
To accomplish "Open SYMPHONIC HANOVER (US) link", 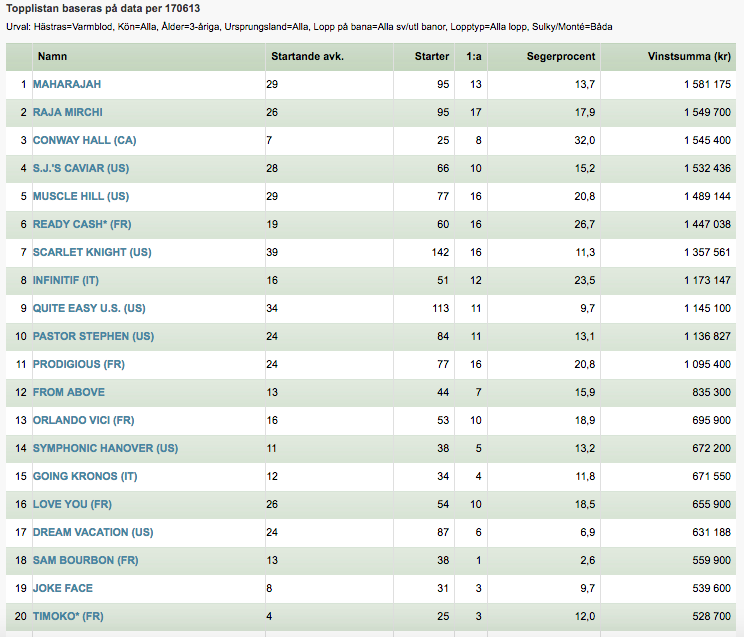I will tap(105, 449).
